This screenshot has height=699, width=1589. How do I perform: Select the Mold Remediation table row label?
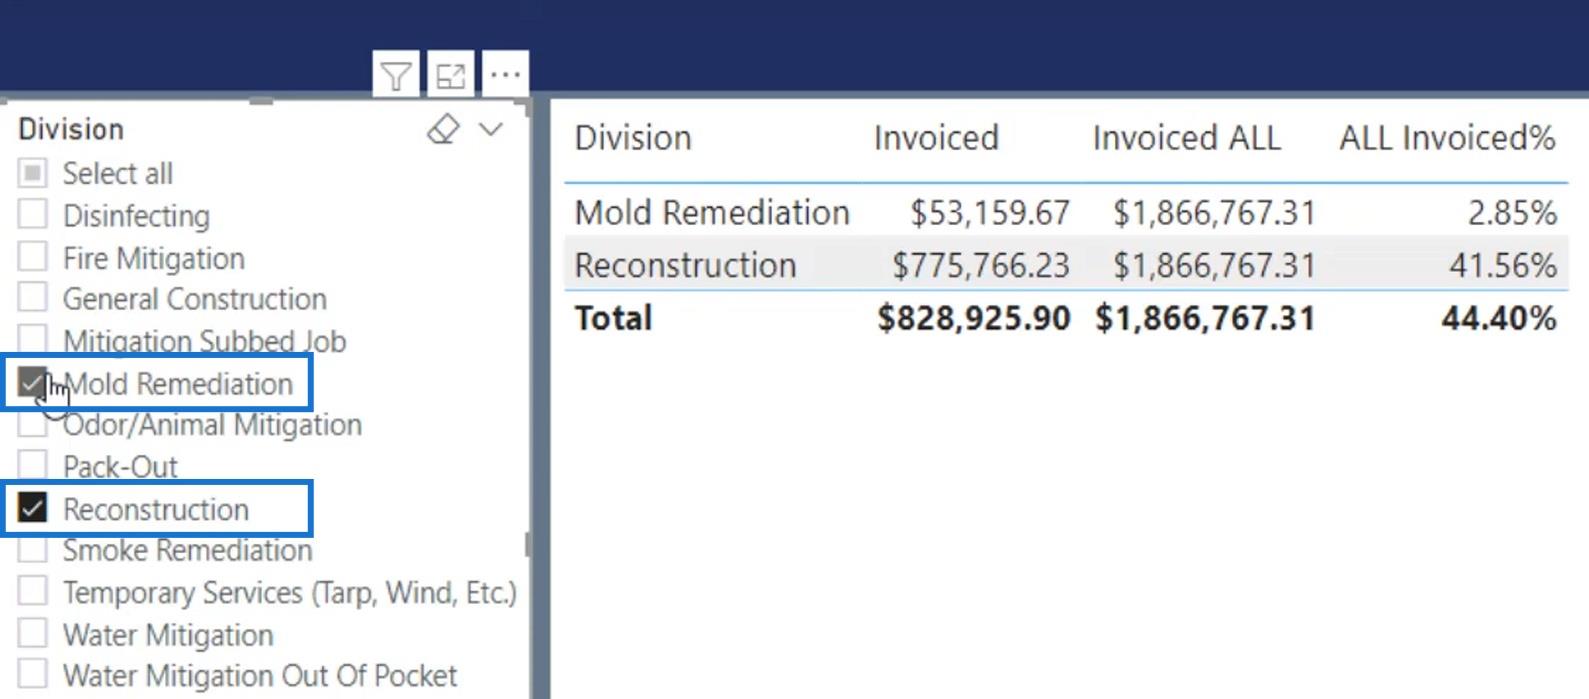712,213
